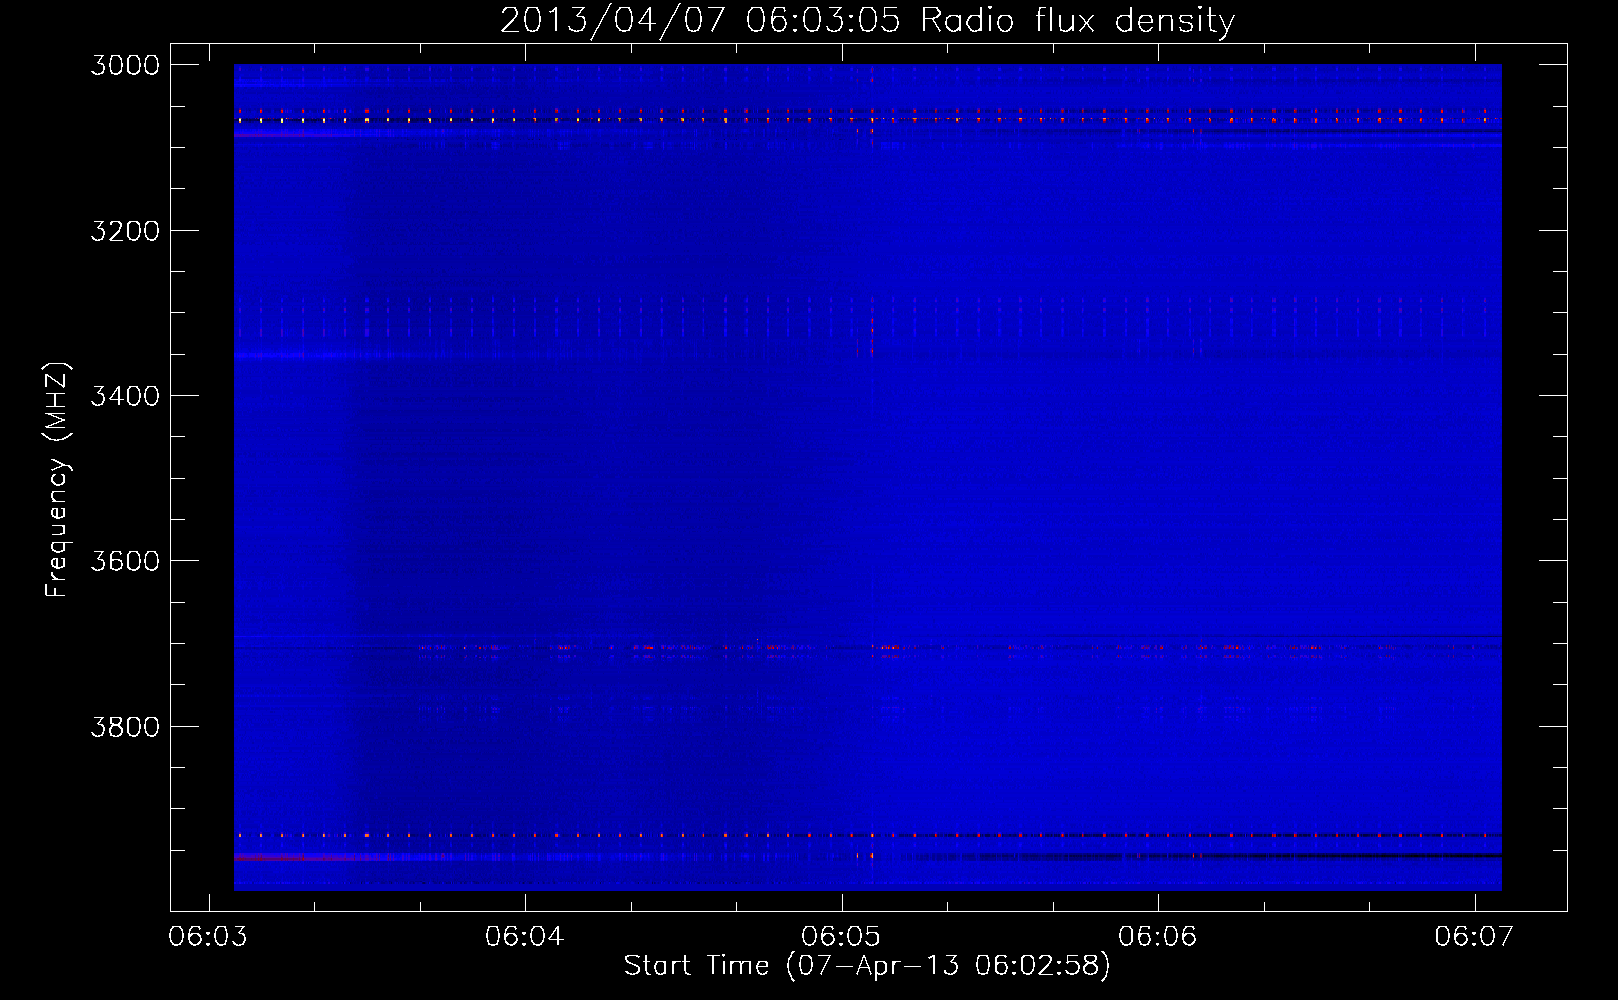Image resolution: width=1618 pixels, height=1000 pixels.
Task: Click the 06:05 time tick label
Action: pyautogui.click(x=841, y=937)
